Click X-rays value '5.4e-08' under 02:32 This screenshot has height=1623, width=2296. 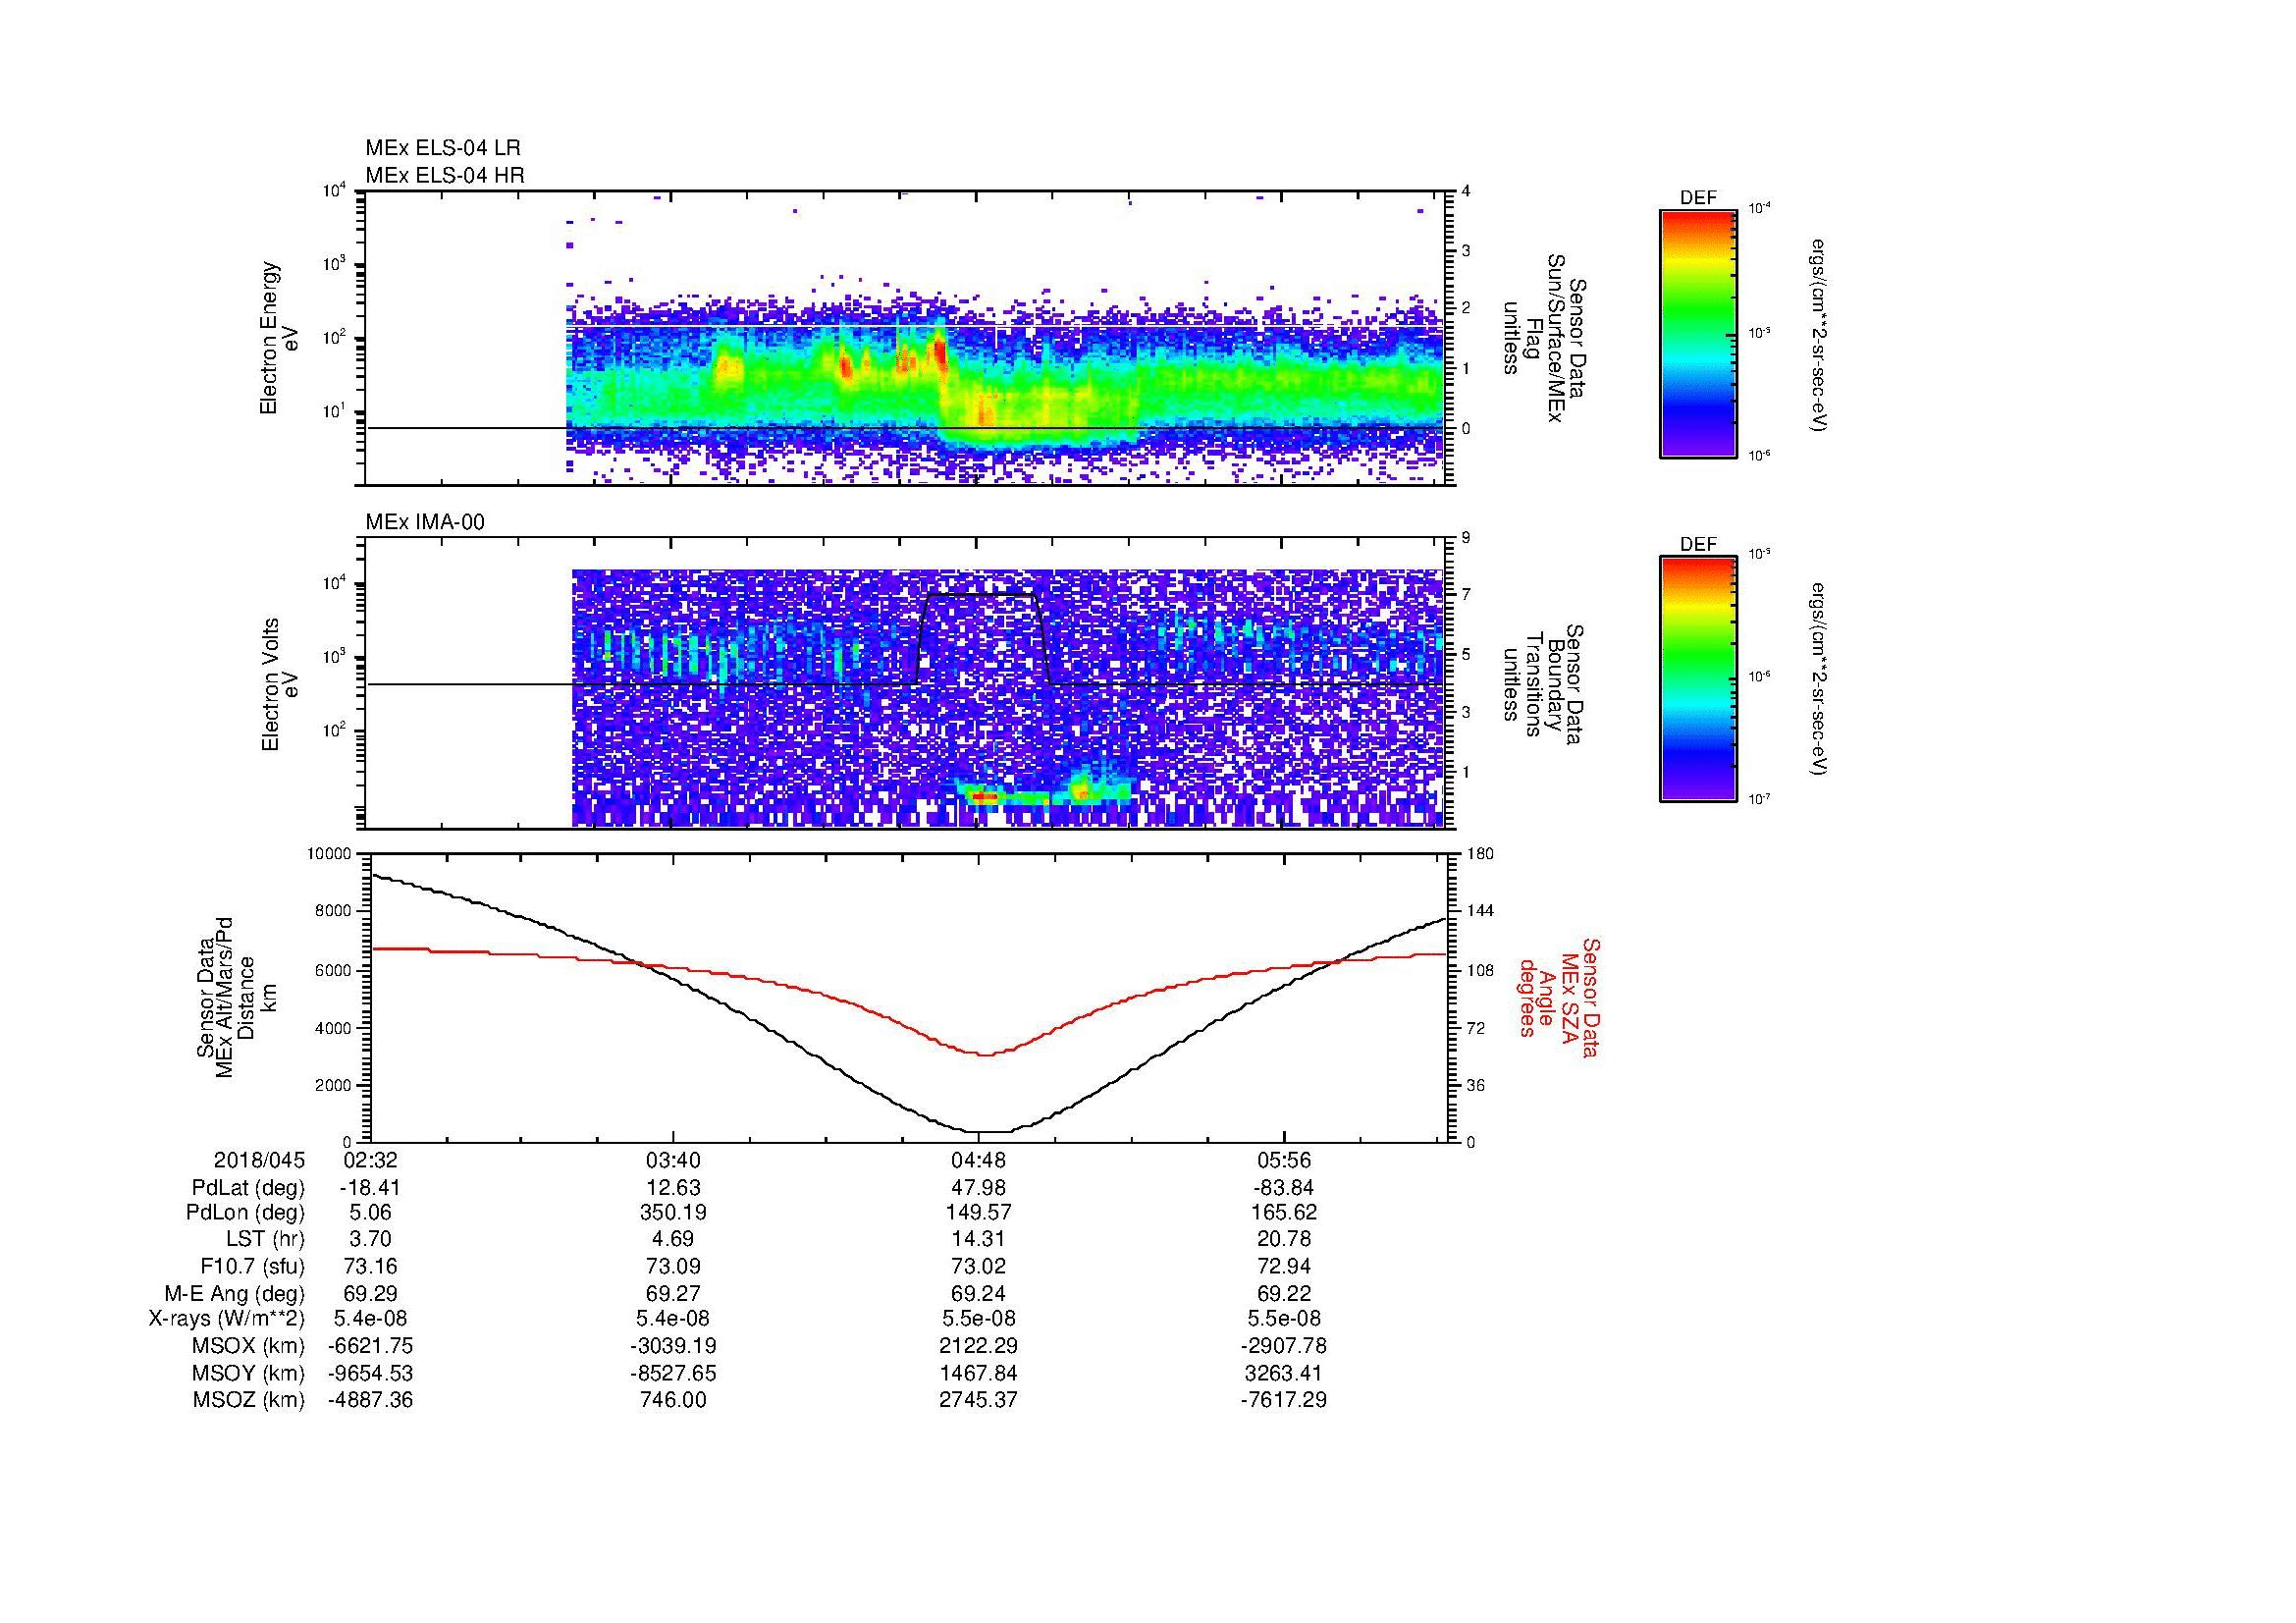point(370,1319)
